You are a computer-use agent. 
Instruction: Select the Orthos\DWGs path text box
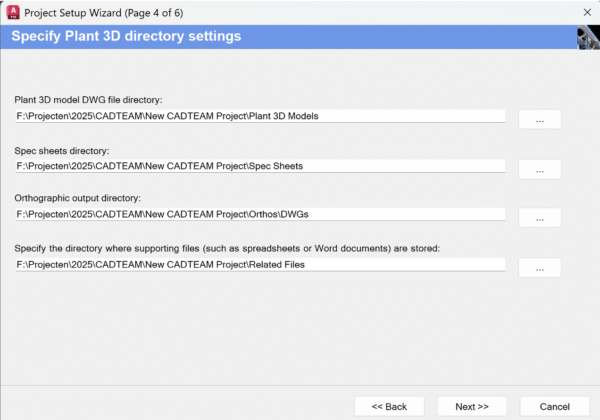pyautogui.click(x=260, y=214)
